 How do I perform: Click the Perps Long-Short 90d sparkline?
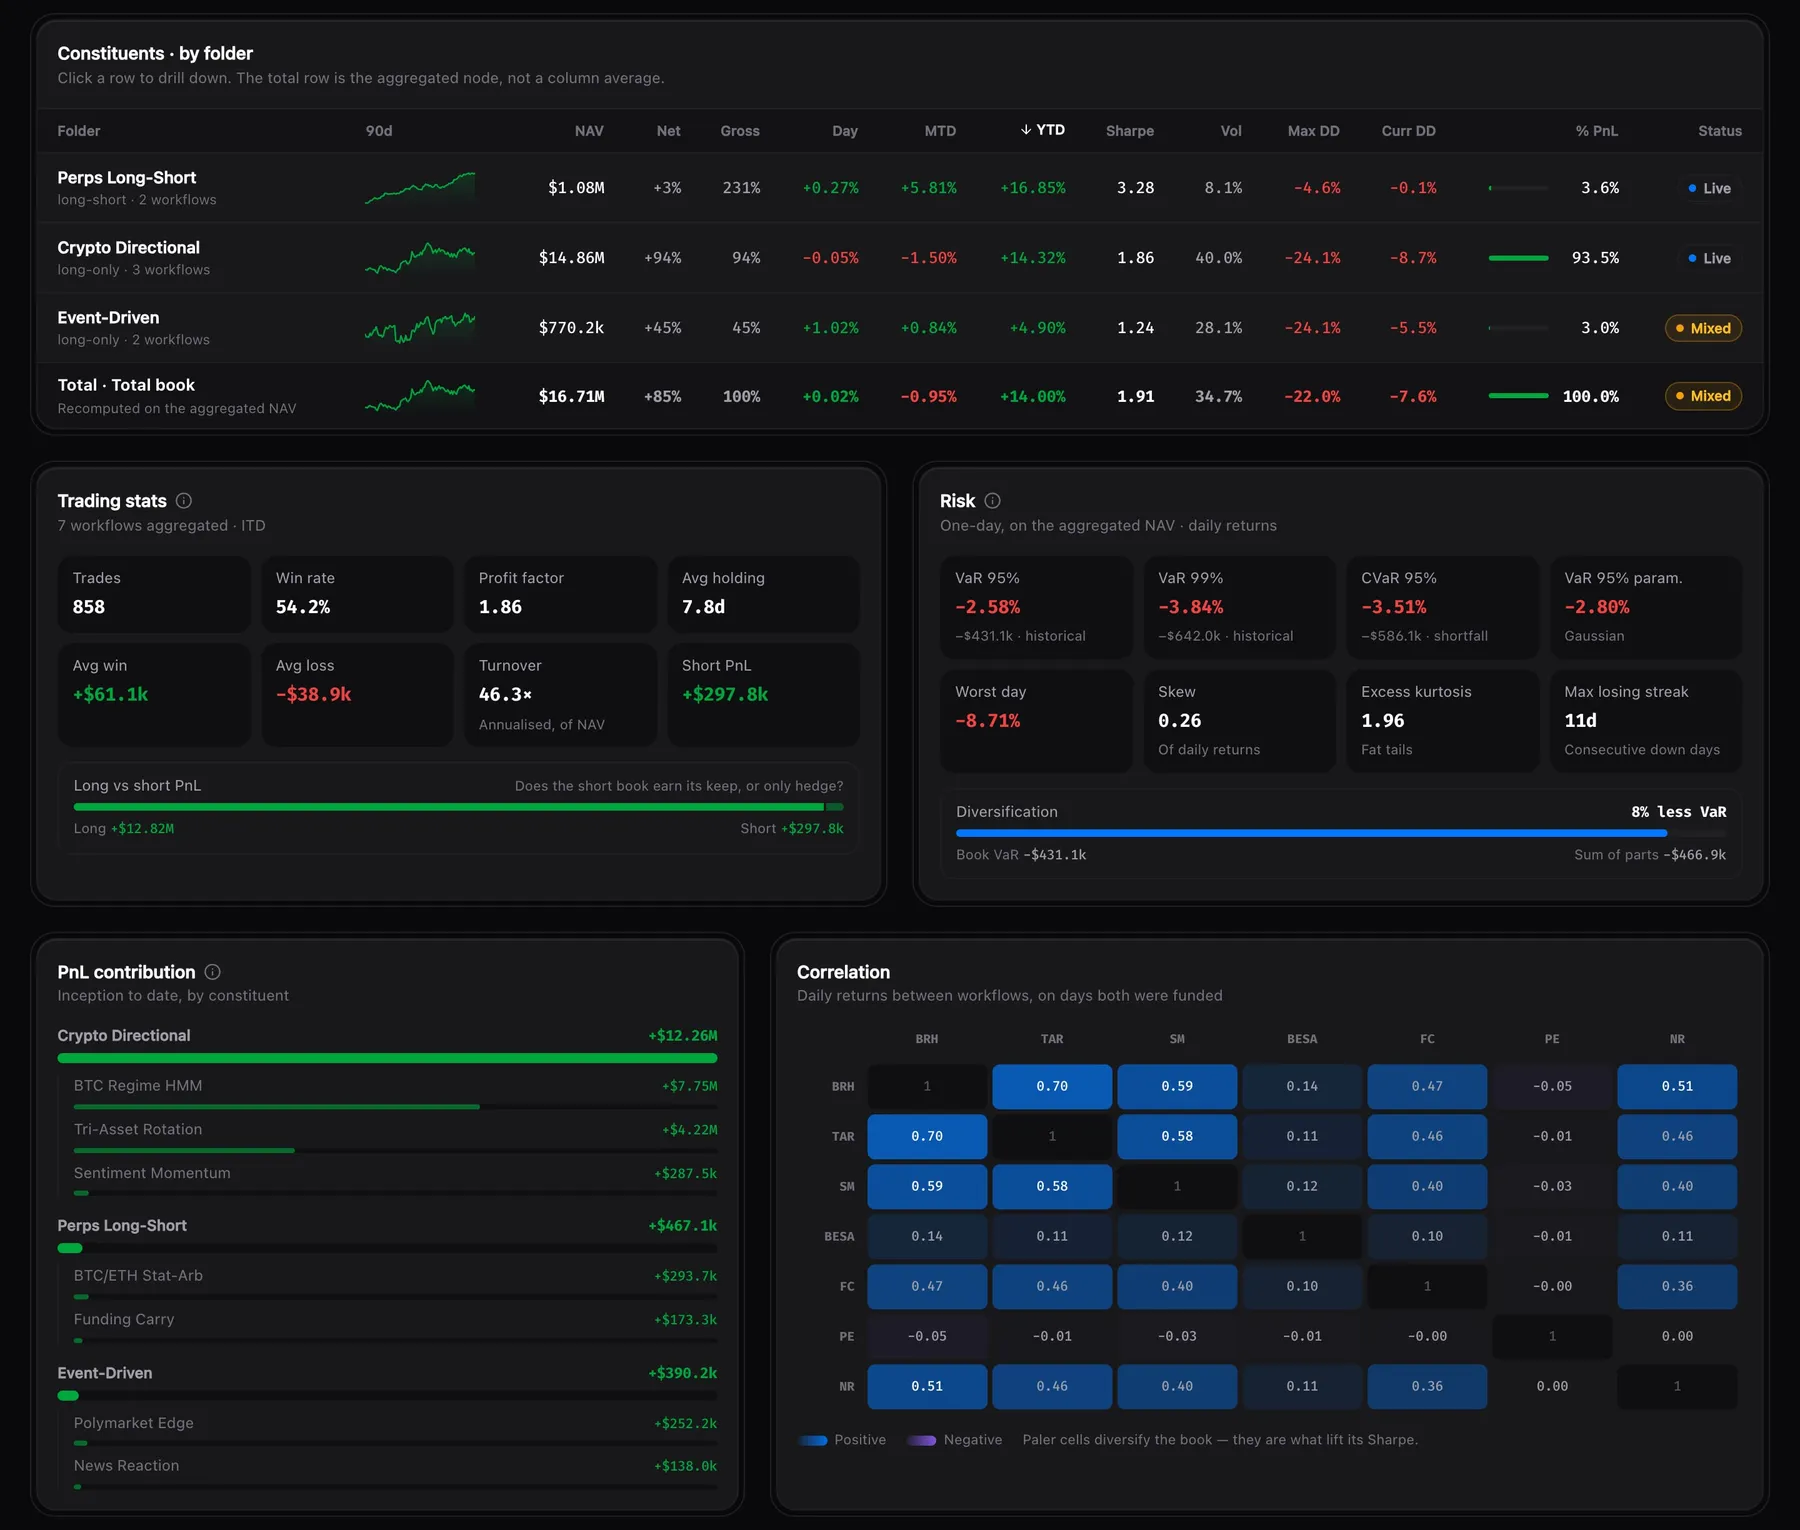tap(420, 188)
